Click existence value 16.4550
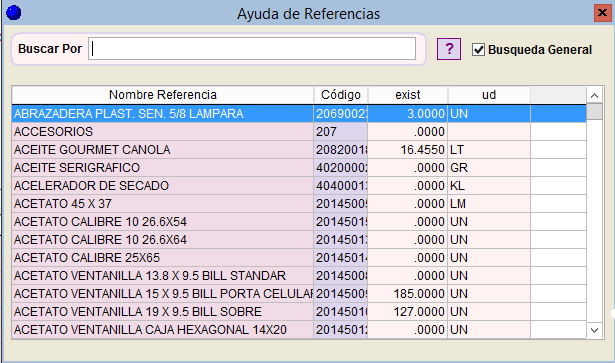The width and height of the screenshot is (615, 363). 408,150
